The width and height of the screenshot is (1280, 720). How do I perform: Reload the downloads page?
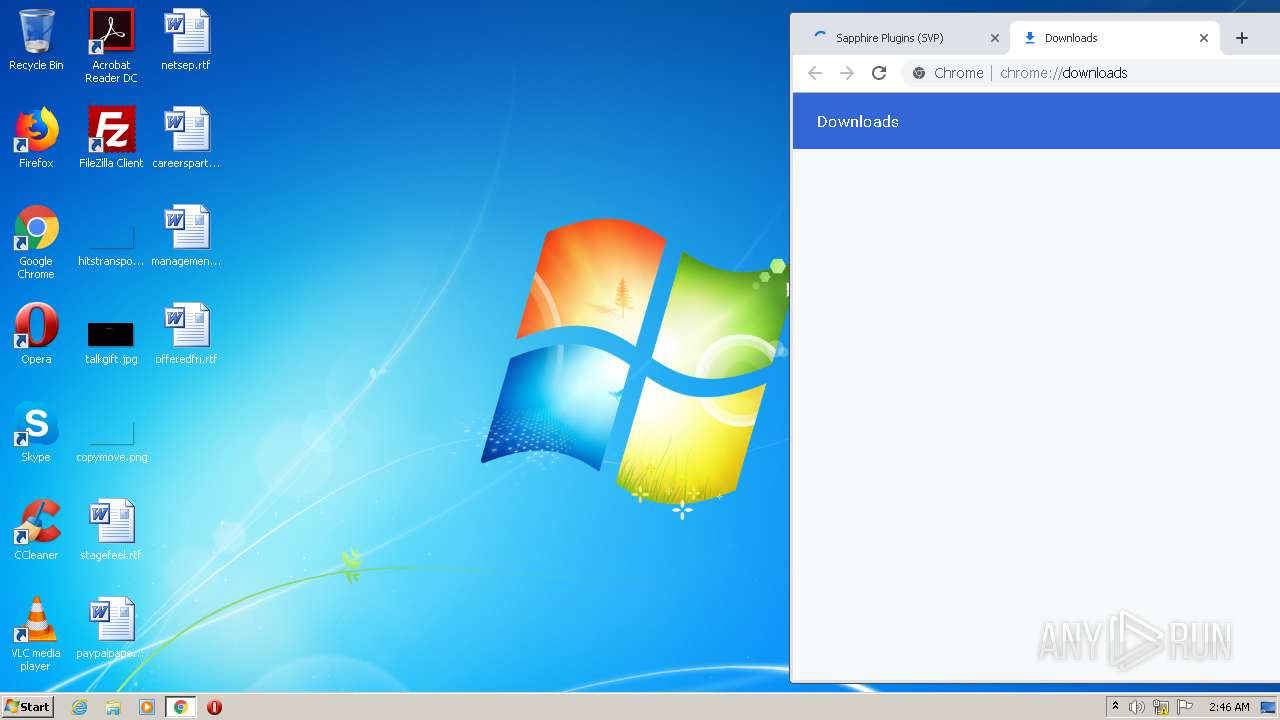click(x=879, y=73)
